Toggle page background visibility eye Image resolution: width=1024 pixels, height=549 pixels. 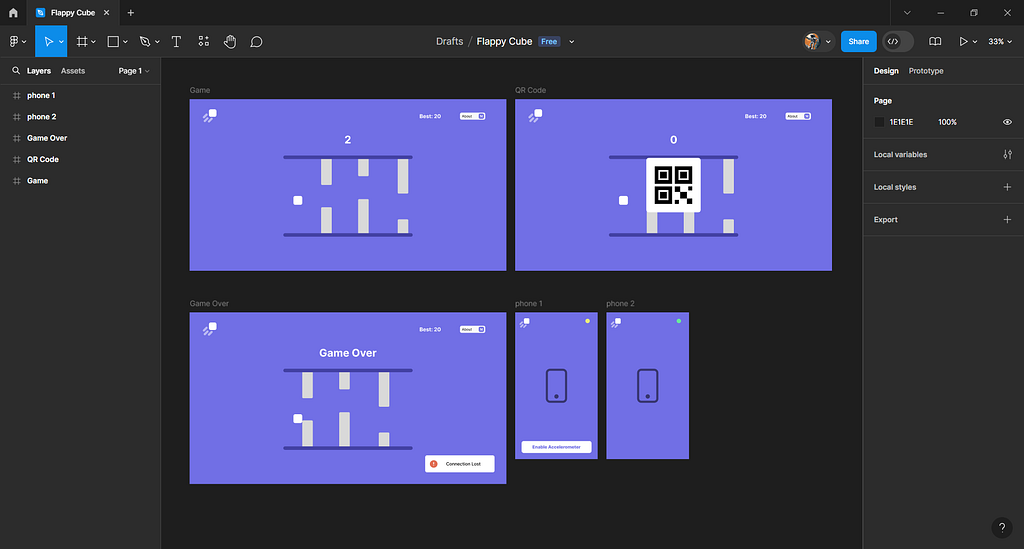click(x=1007, y=122)
